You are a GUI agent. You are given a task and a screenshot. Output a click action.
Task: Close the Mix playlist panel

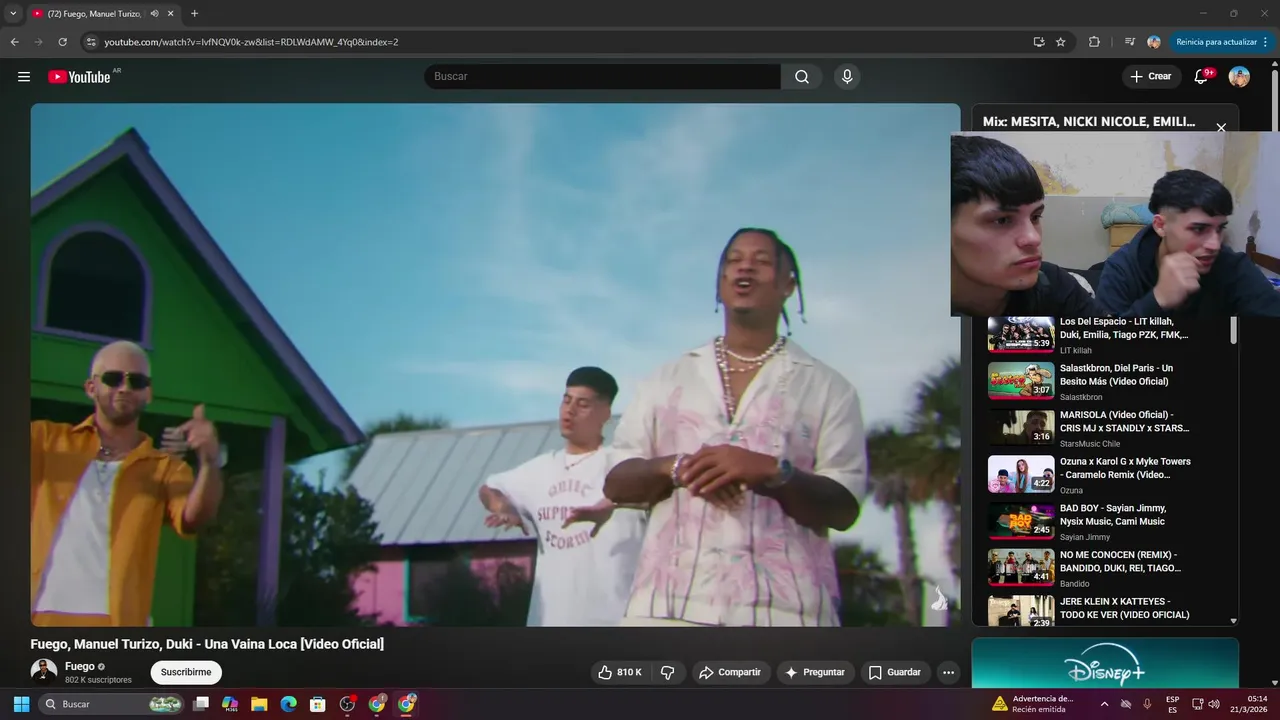tap(1221, 128)
